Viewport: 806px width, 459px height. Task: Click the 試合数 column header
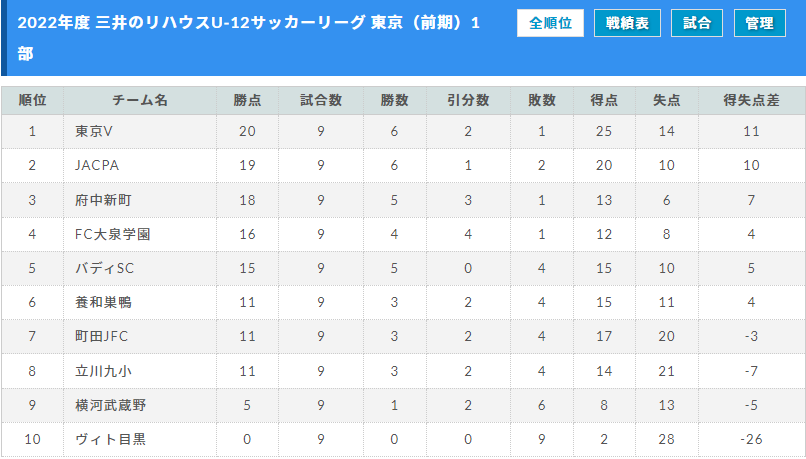coord(321,100)
